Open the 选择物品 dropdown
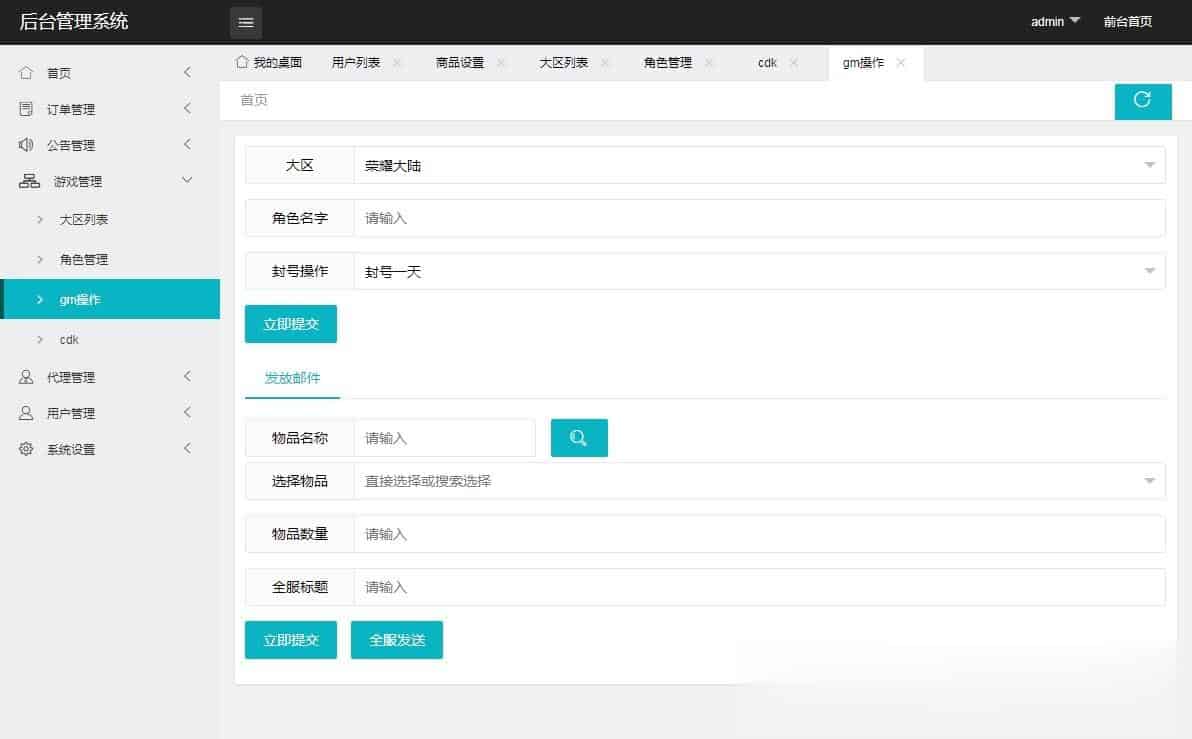The height and width of the screenshot is (739, 1192). click(759, 481)
